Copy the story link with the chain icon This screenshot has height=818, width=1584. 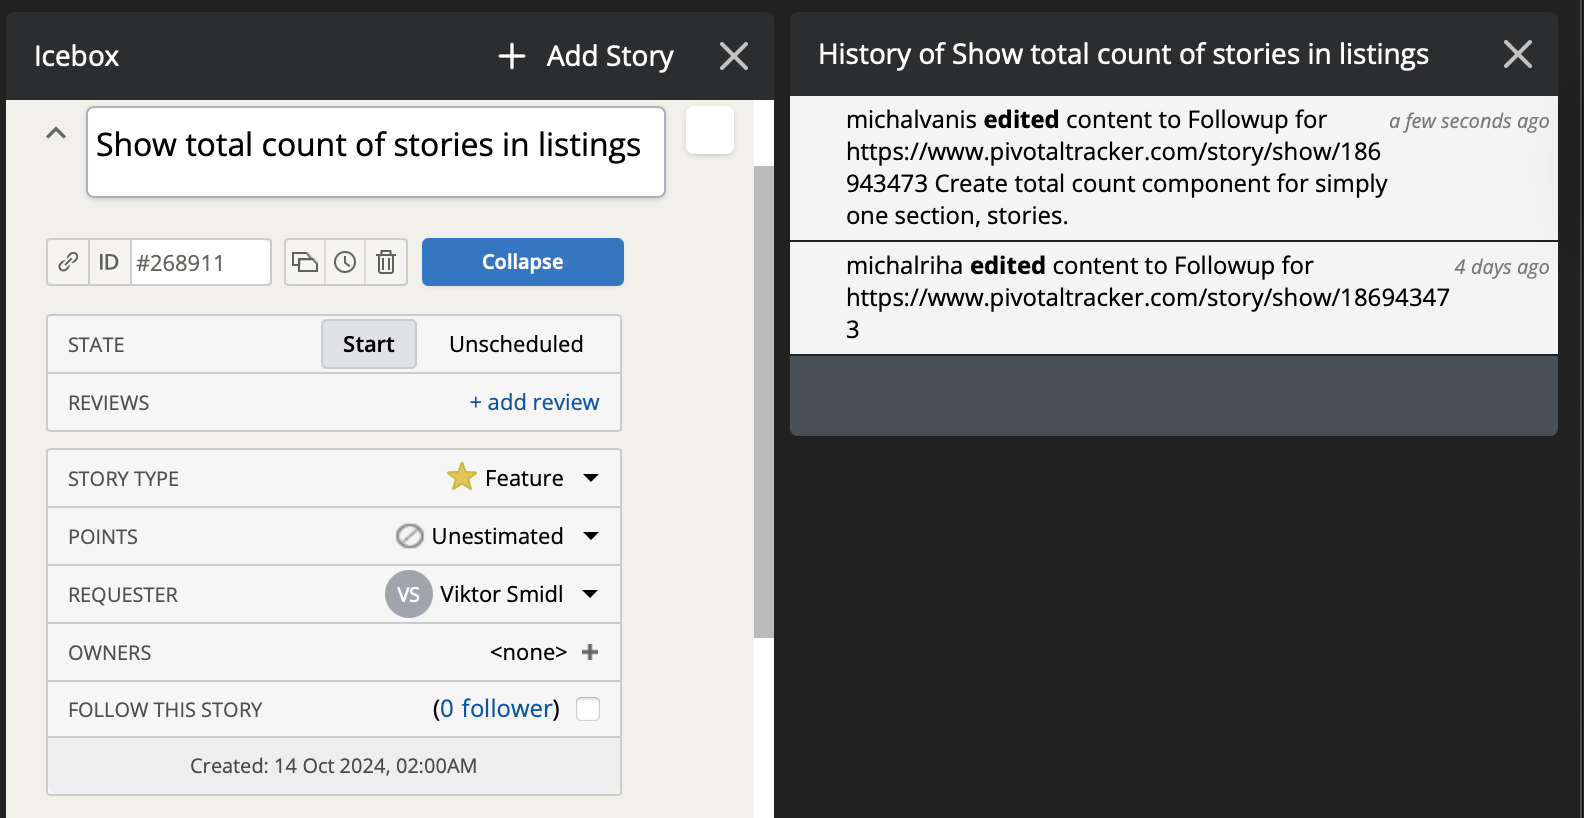click(x=68, y=262)
